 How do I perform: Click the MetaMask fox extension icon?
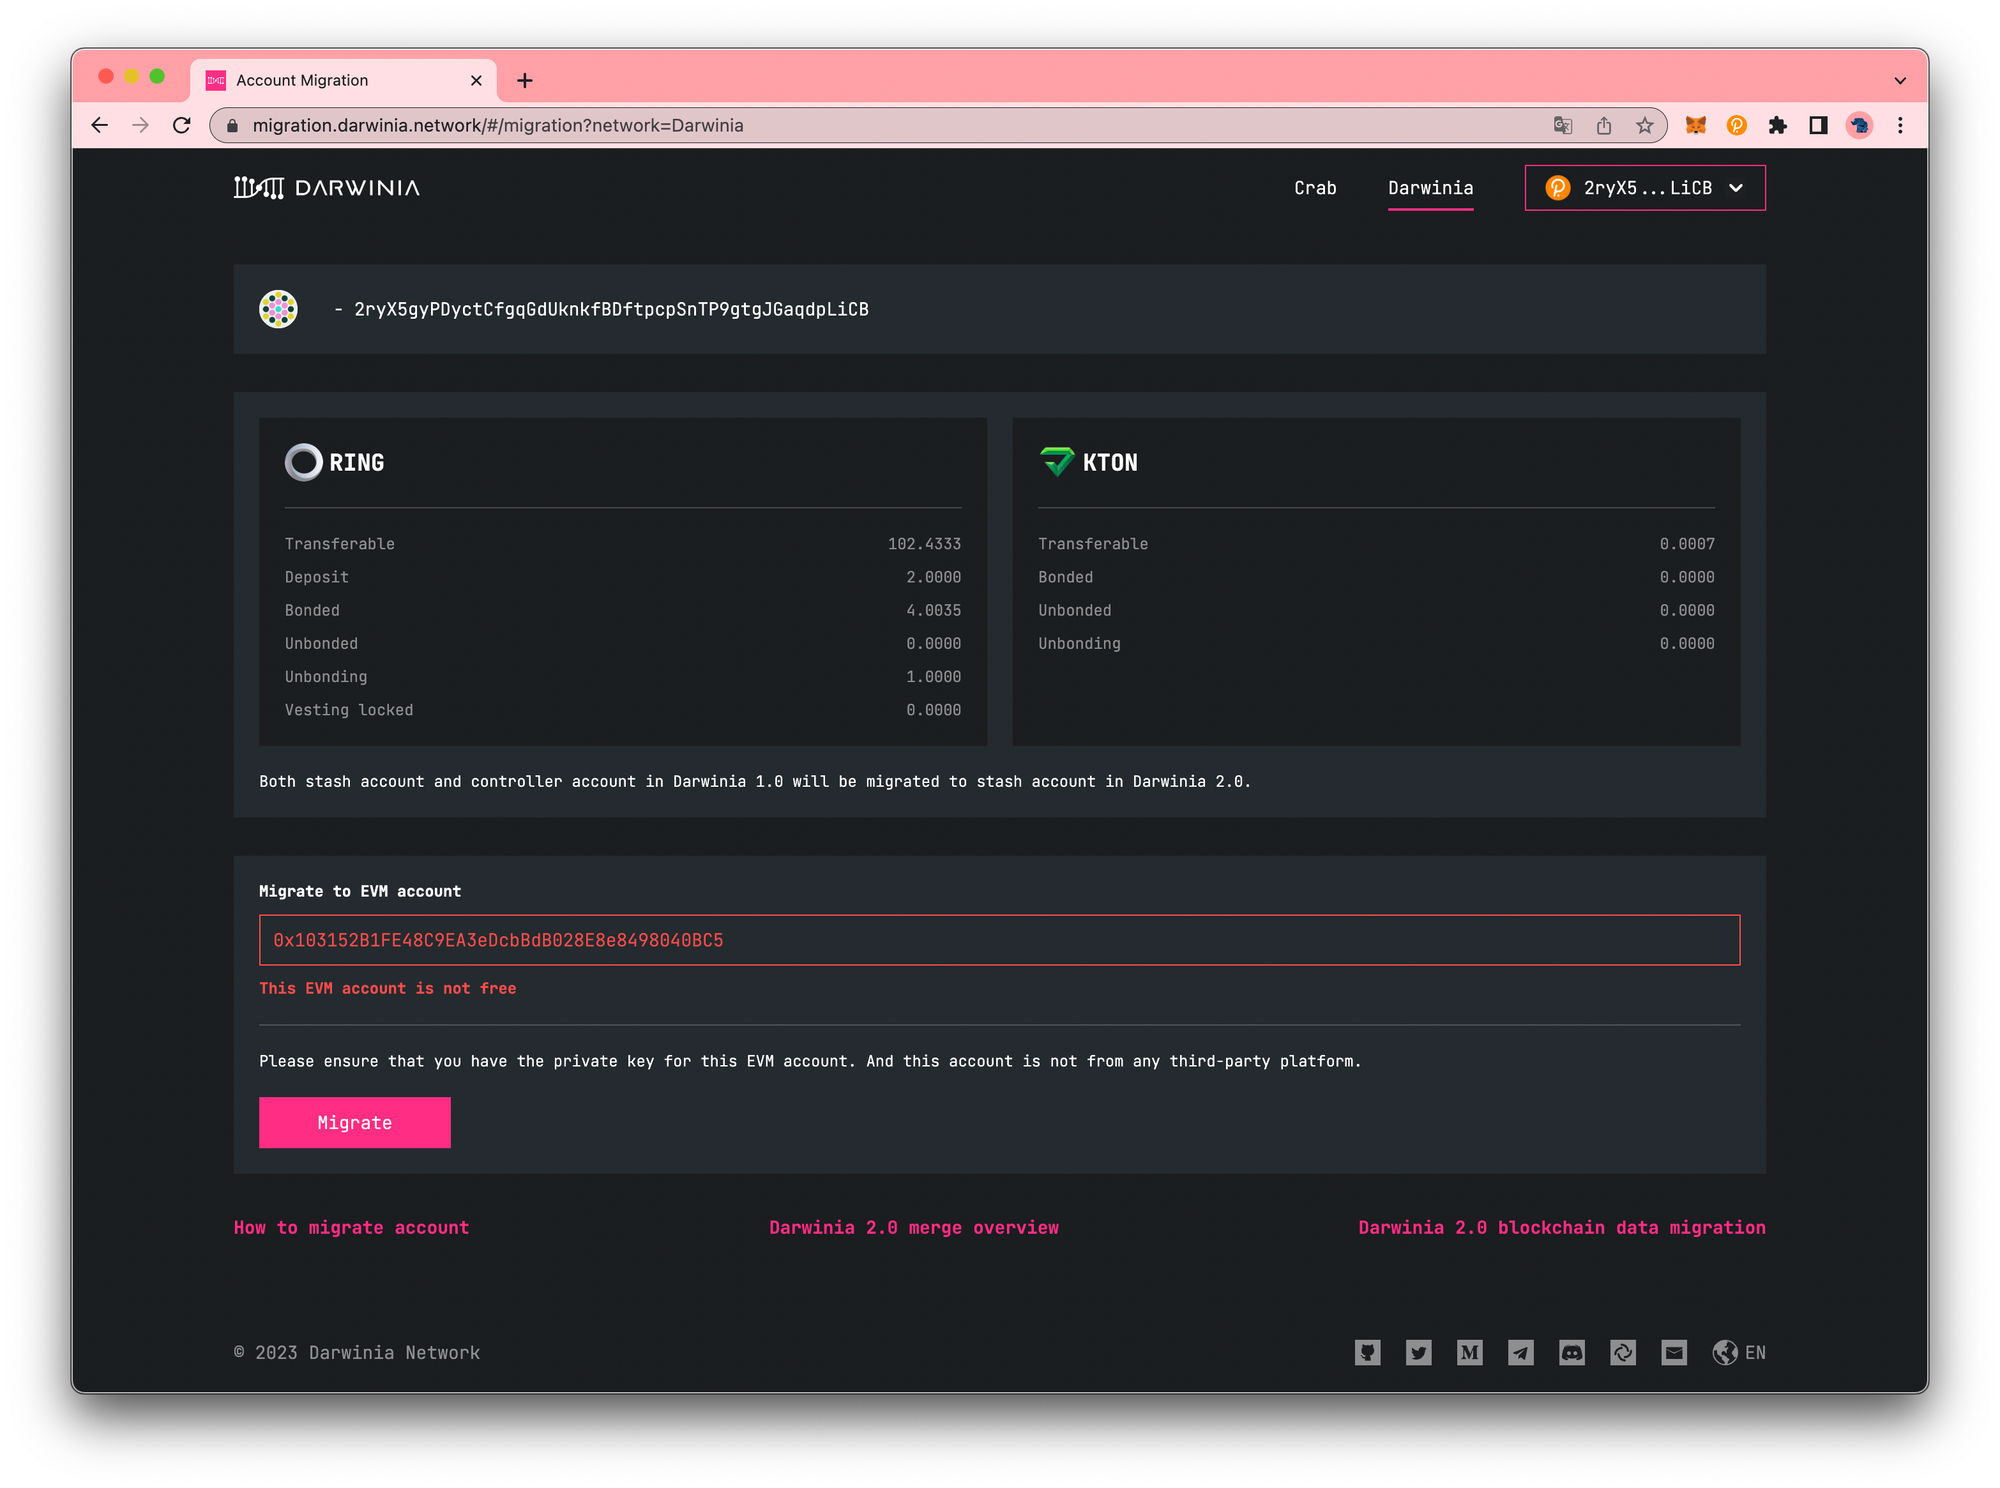tap(1696, 125)
